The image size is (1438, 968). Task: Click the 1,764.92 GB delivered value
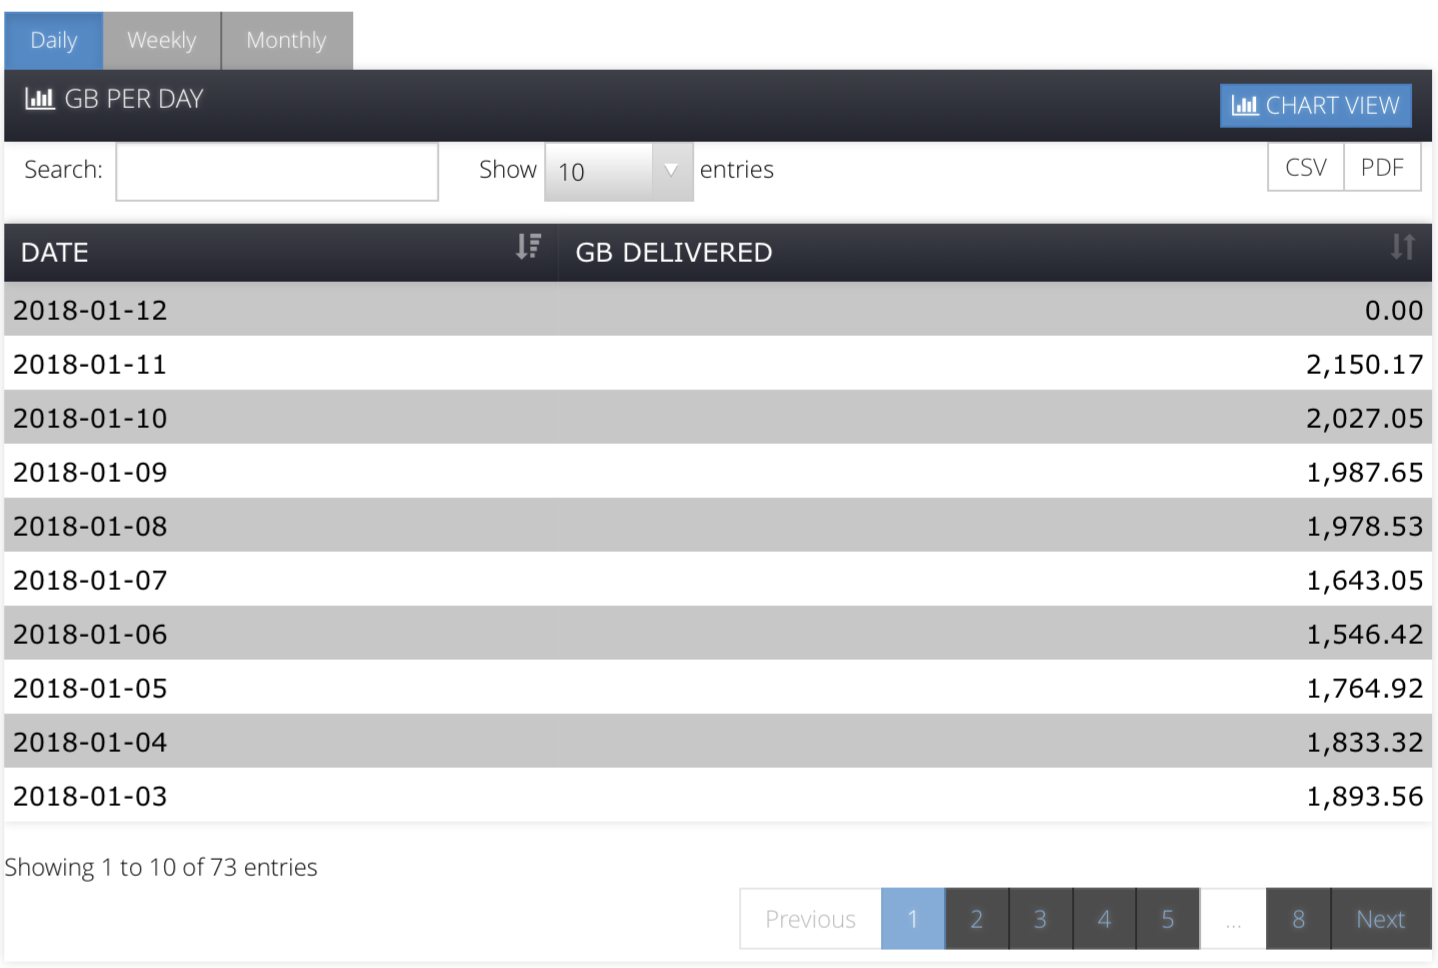pos(1364,688)
